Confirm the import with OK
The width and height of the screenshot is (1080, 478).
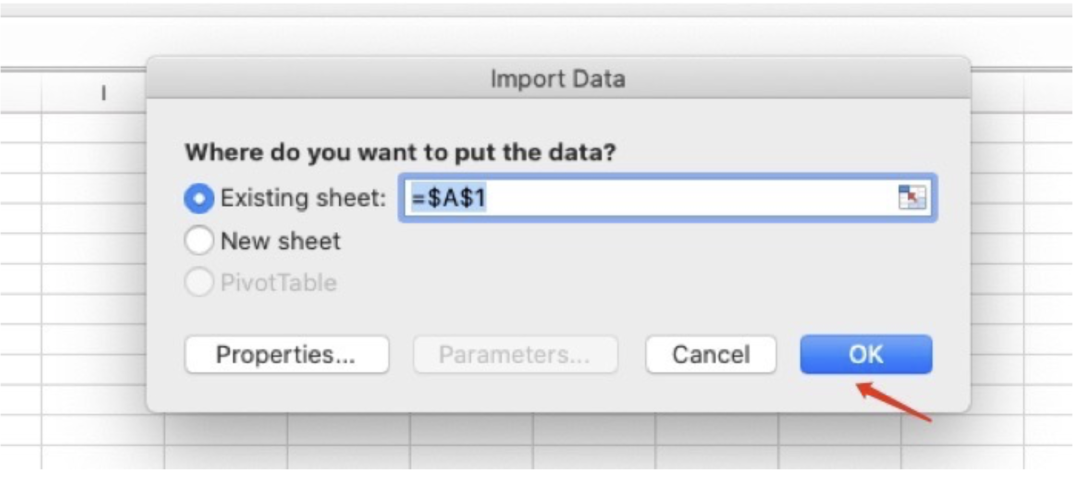(x=865, y=355)
